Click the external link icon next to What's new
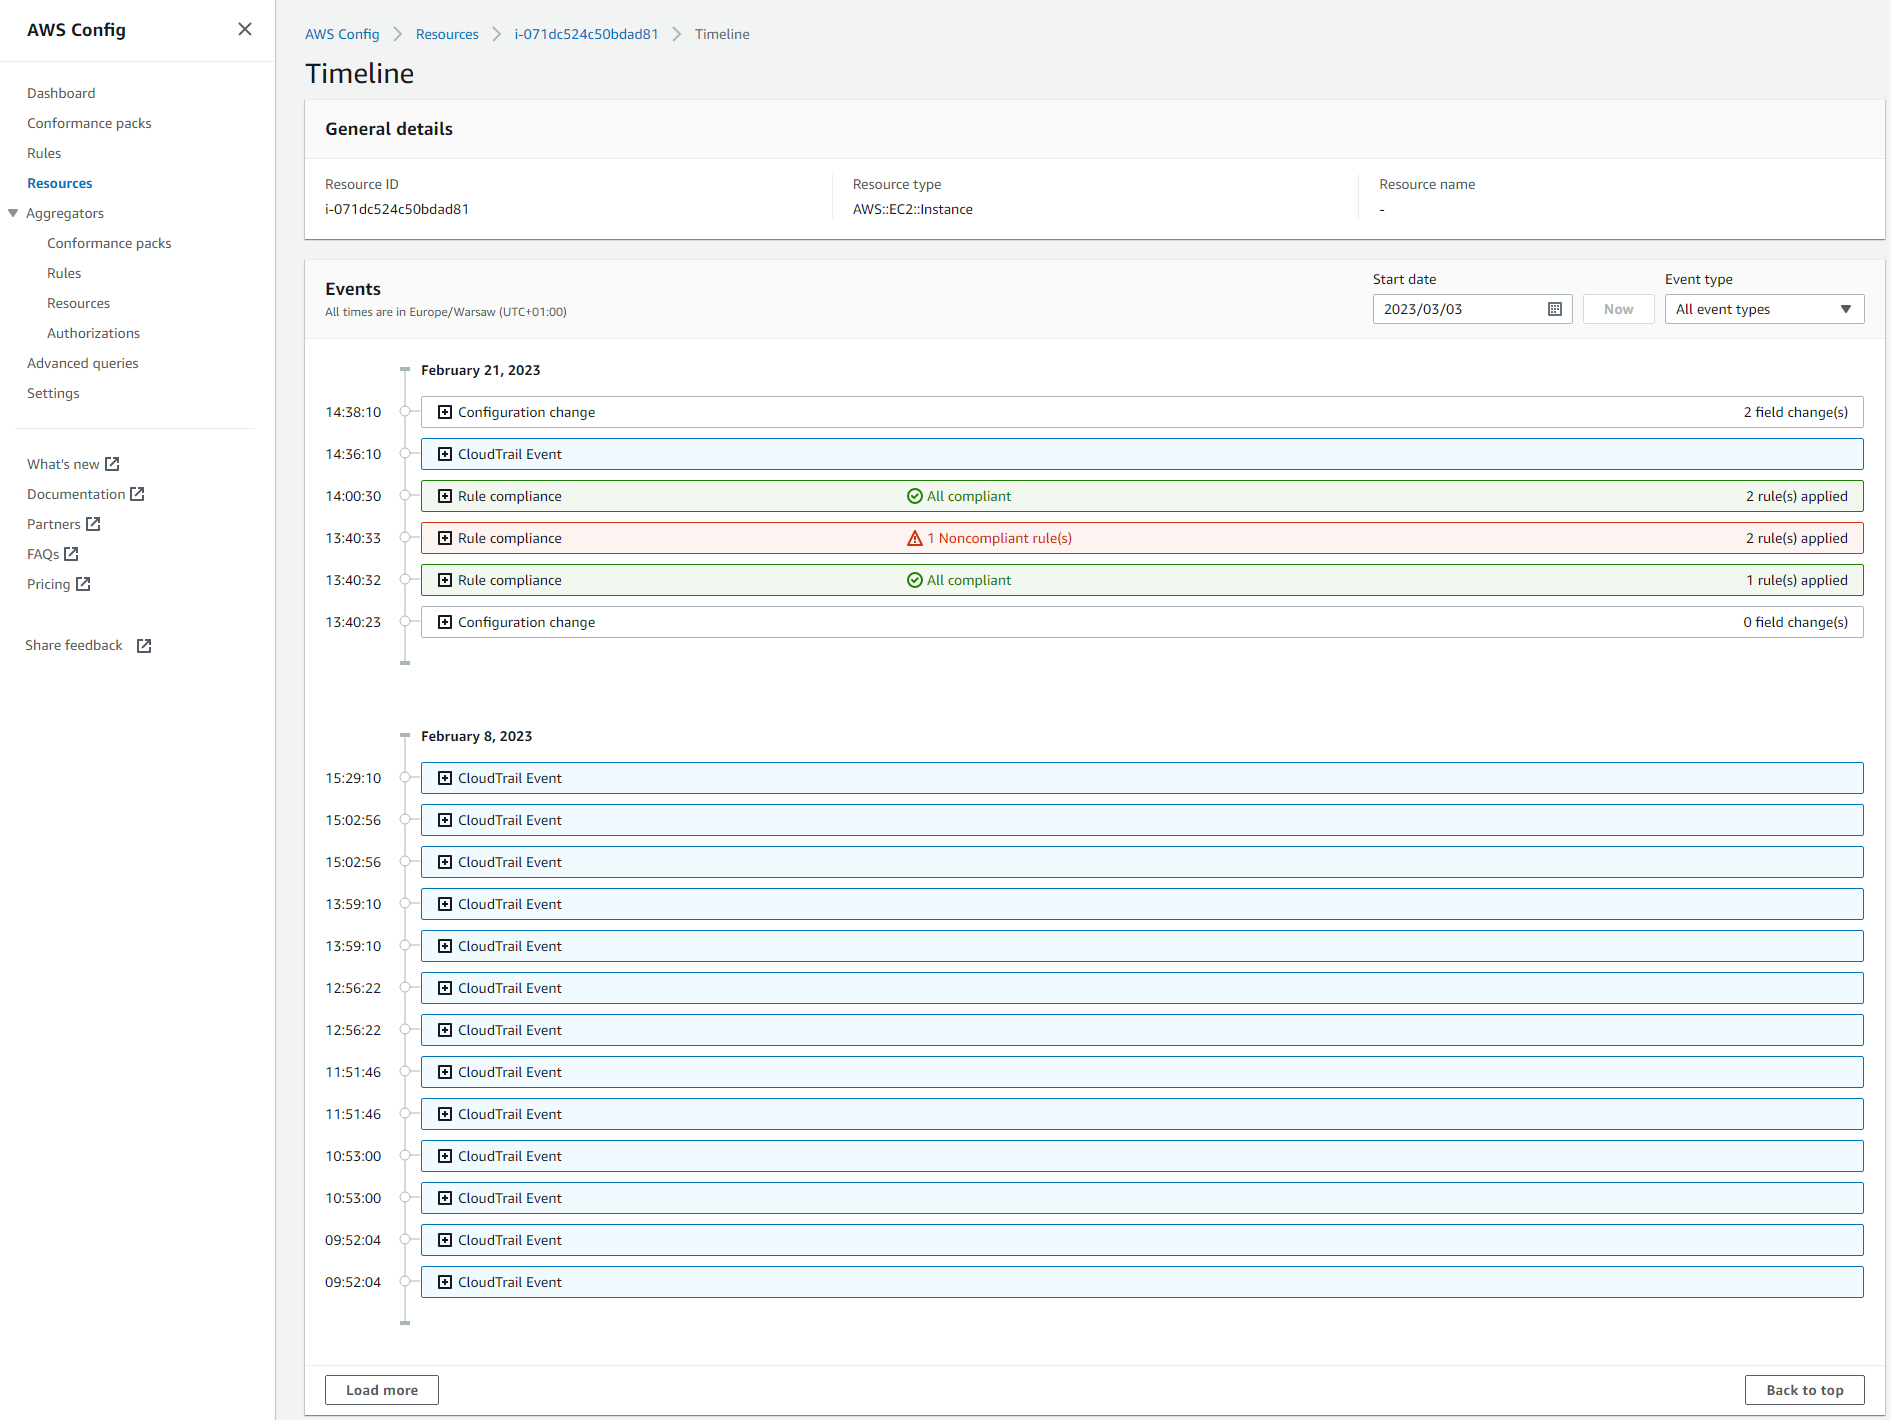Viewport: 1891px width, 1420px height. pyautogui.click(x=111, y=463)
